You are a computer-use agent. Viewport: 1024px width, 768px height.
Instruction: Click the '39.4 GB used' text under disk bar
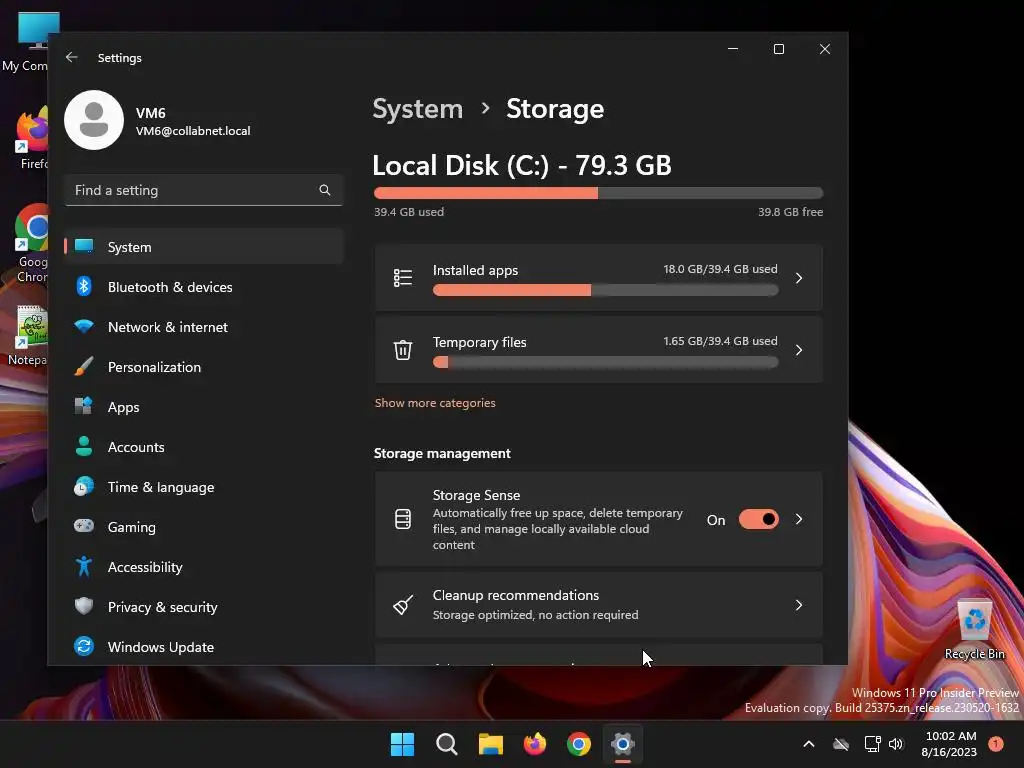pyautogui.click(x=409, y=212)
